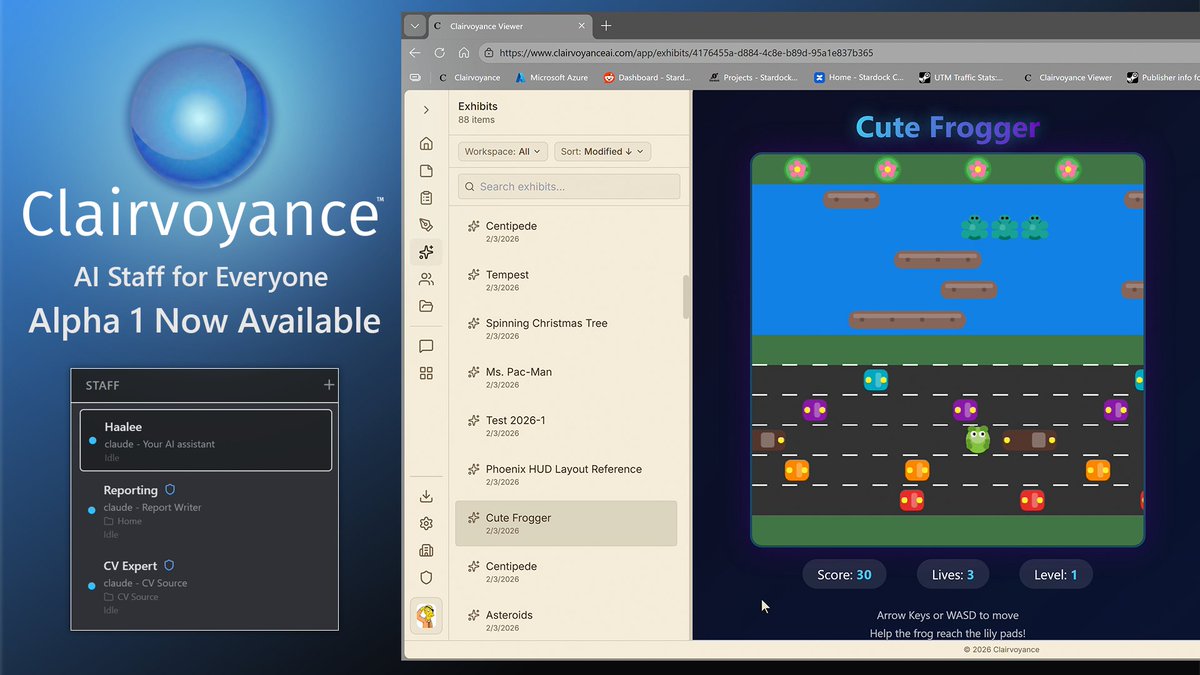Expand the collapsed sidebar with the chevron

pos(426,109)
